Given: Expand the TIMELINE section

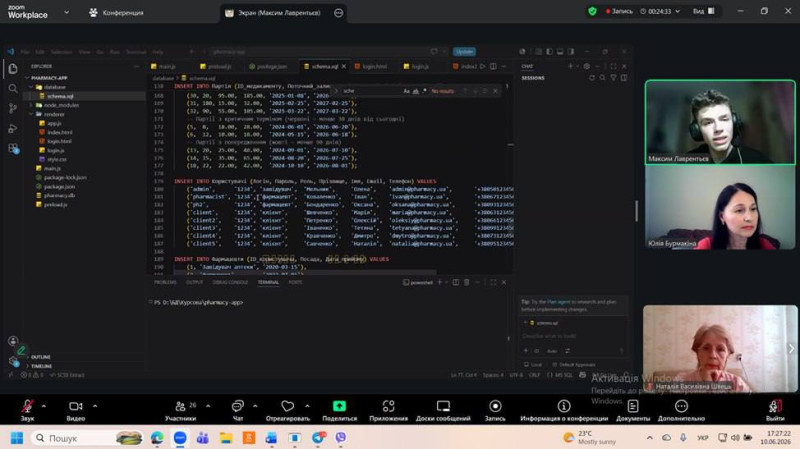Looking at the screenshot, I should pyautogui.click(x=39, y=366).
